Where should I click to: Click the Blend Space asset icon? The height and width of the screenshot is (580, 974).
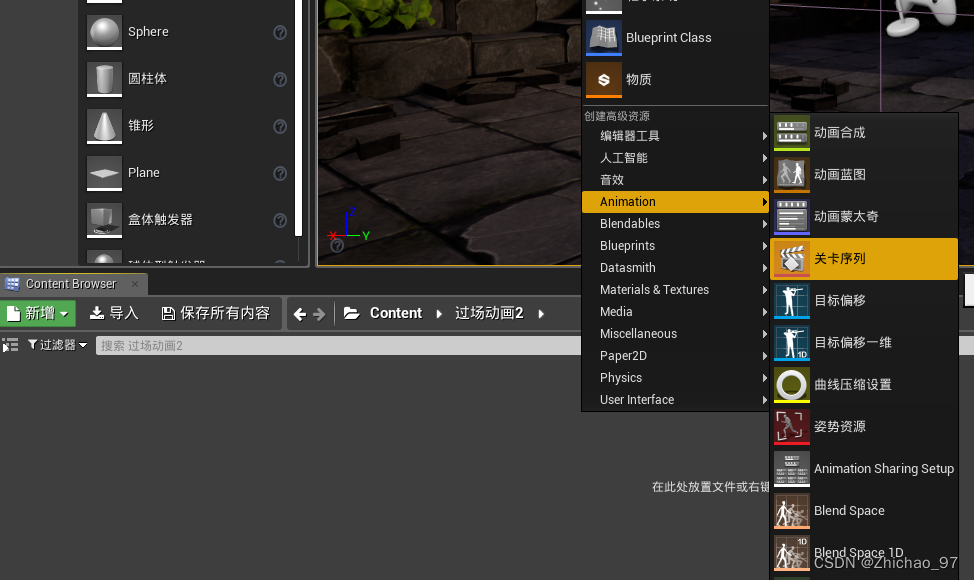coord(791,510)
